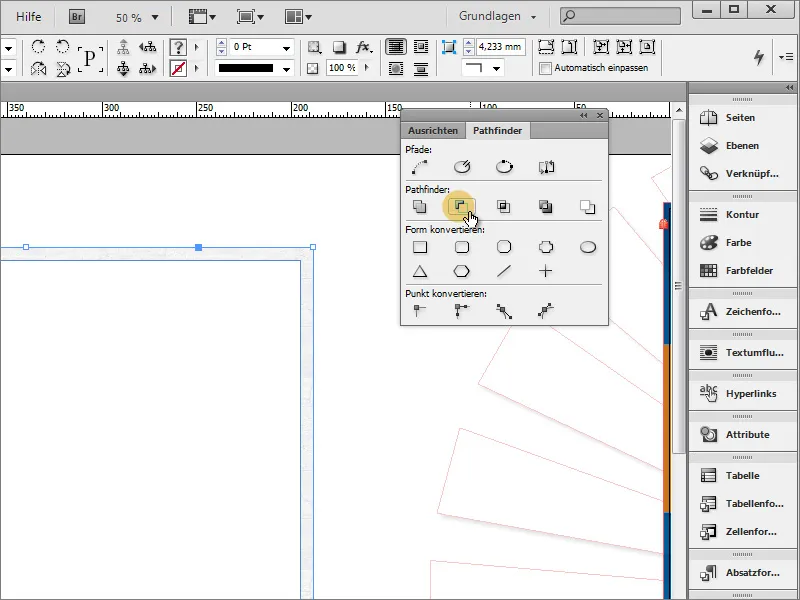Open stroke weight 0 Pt dropdown
Image resolution: width=800 pixels, height=600 pixels.
(286, 48)
